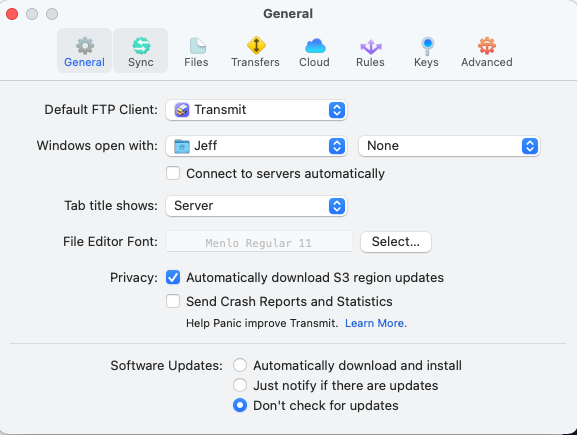Enable Send Crash Reports and Statistics
577x435 pixels.
173,301
